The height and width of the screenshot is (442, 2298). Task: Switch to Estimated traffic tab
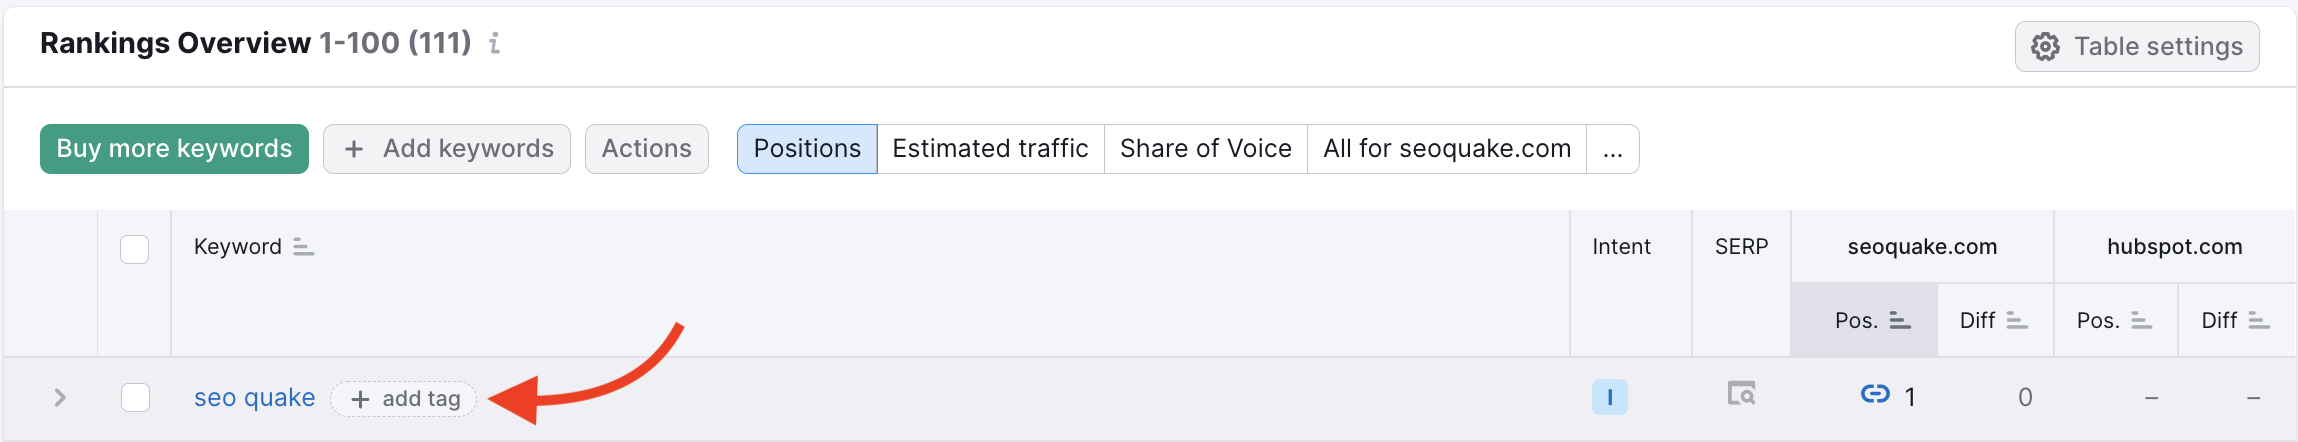point(990,149)
